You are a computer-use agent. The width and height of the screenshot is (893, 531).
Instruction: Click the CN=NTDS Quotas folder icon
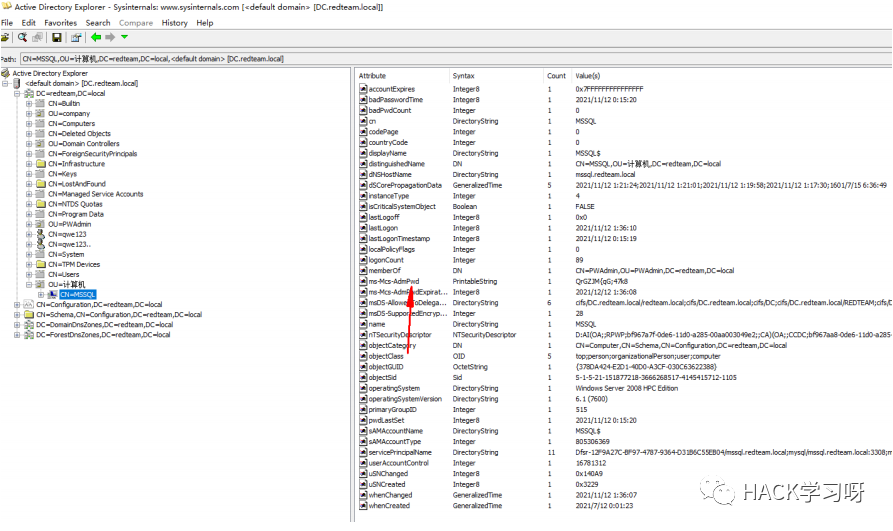pos(40,204)
